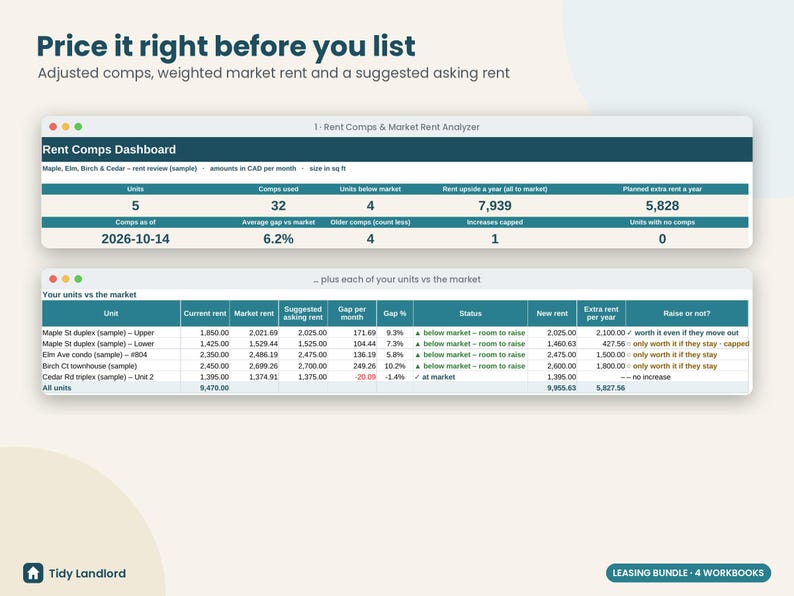Click the Gap % column header
The height and width of the screenshot is (596, 794).
395,313
